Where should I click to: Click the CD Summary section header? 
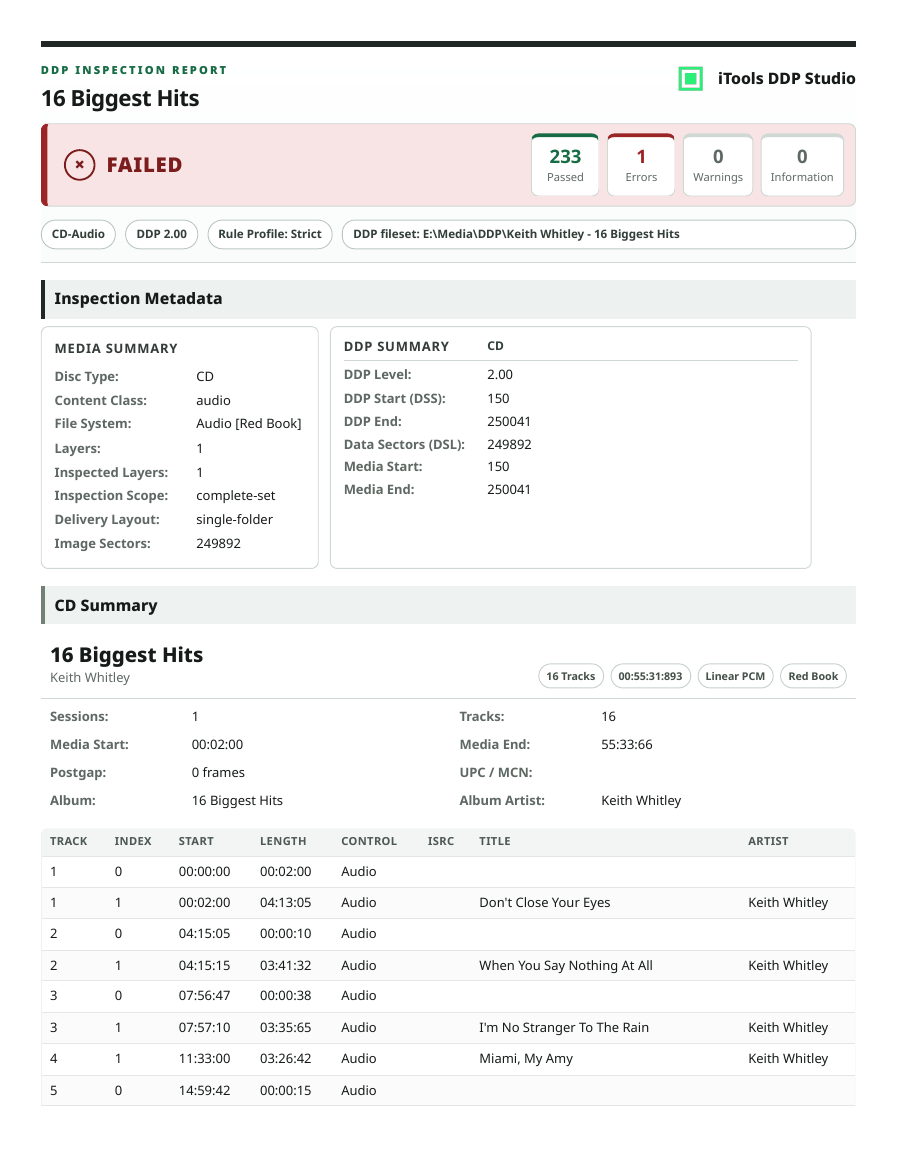[x=448, y=606]
